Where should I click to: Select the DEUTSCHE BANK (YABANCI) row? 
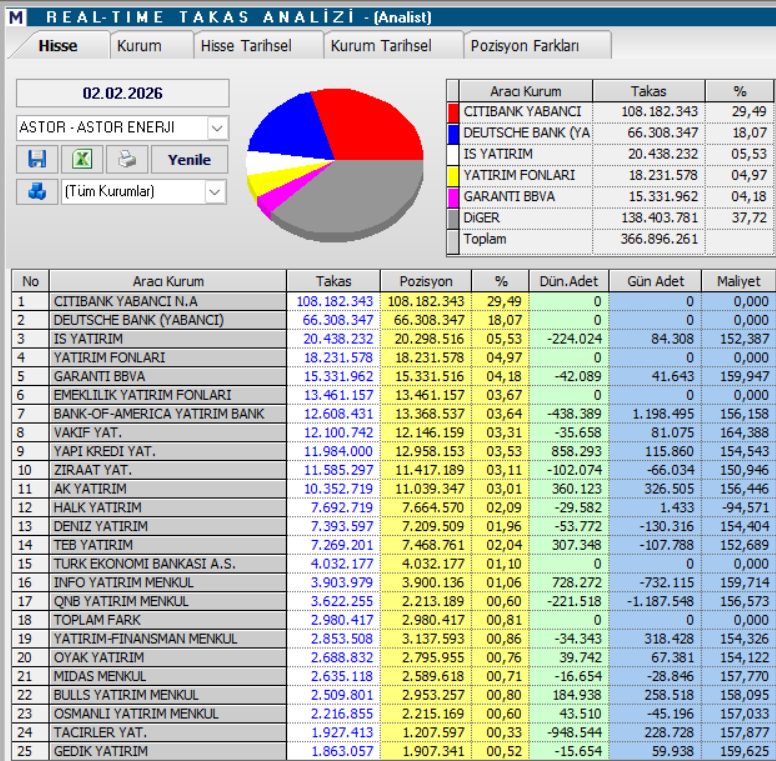[x=393, y=320]
